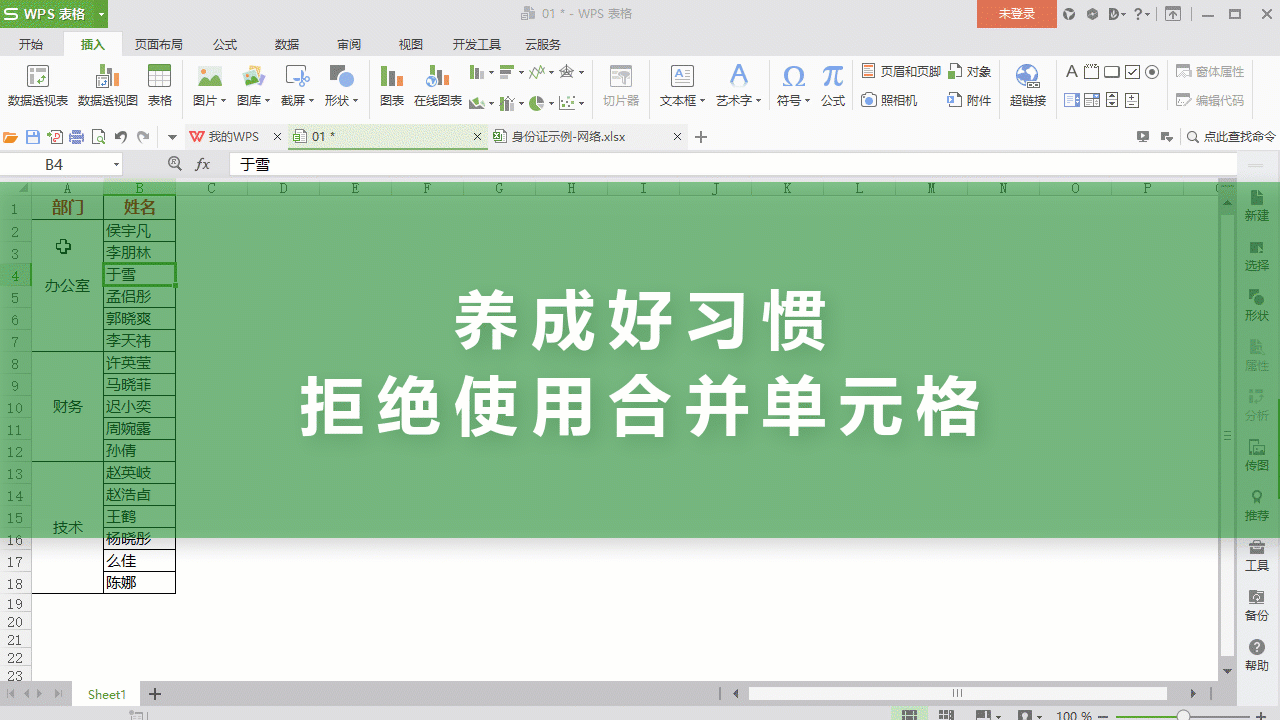This screenshot has width=1280, height=720.
Task: Select cell containing 么佳
Action: (140, 561)
